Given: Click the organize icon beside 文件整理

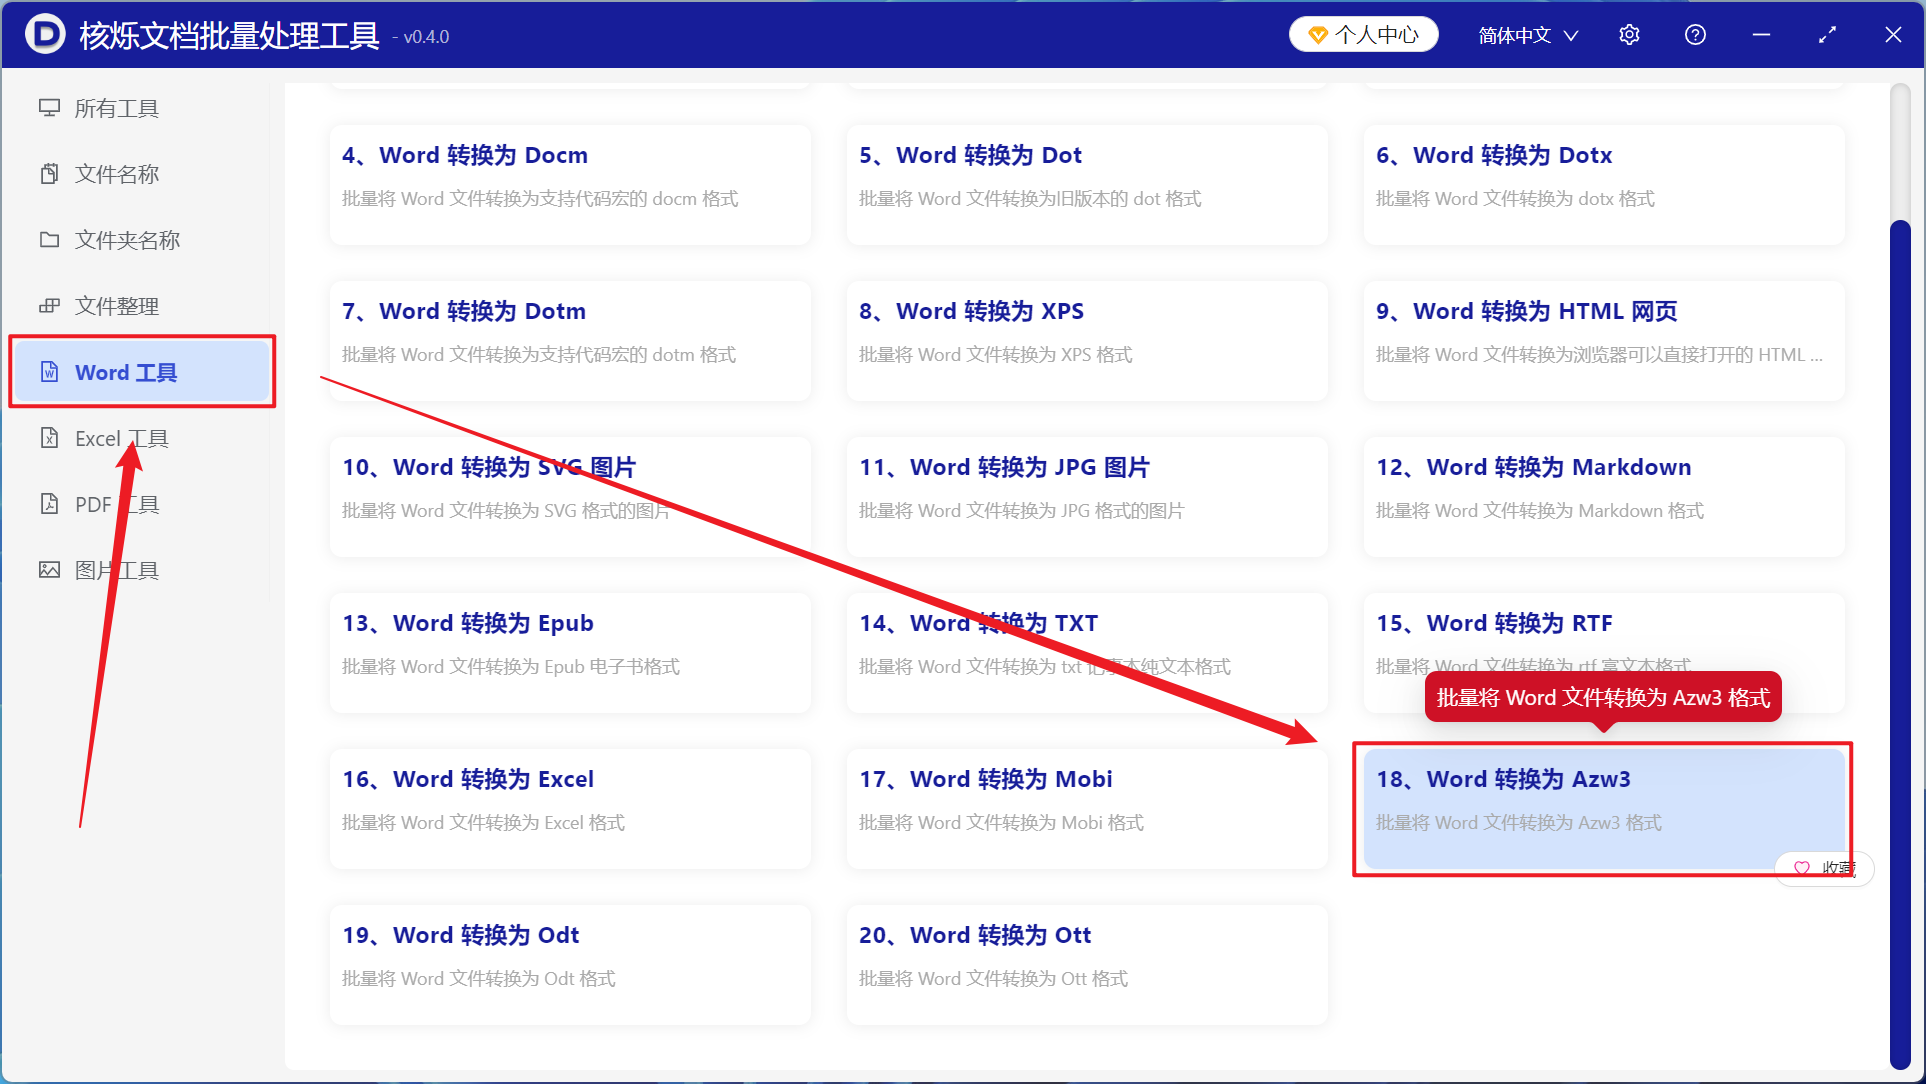Looking at the screenshot, I should (49, 306).
